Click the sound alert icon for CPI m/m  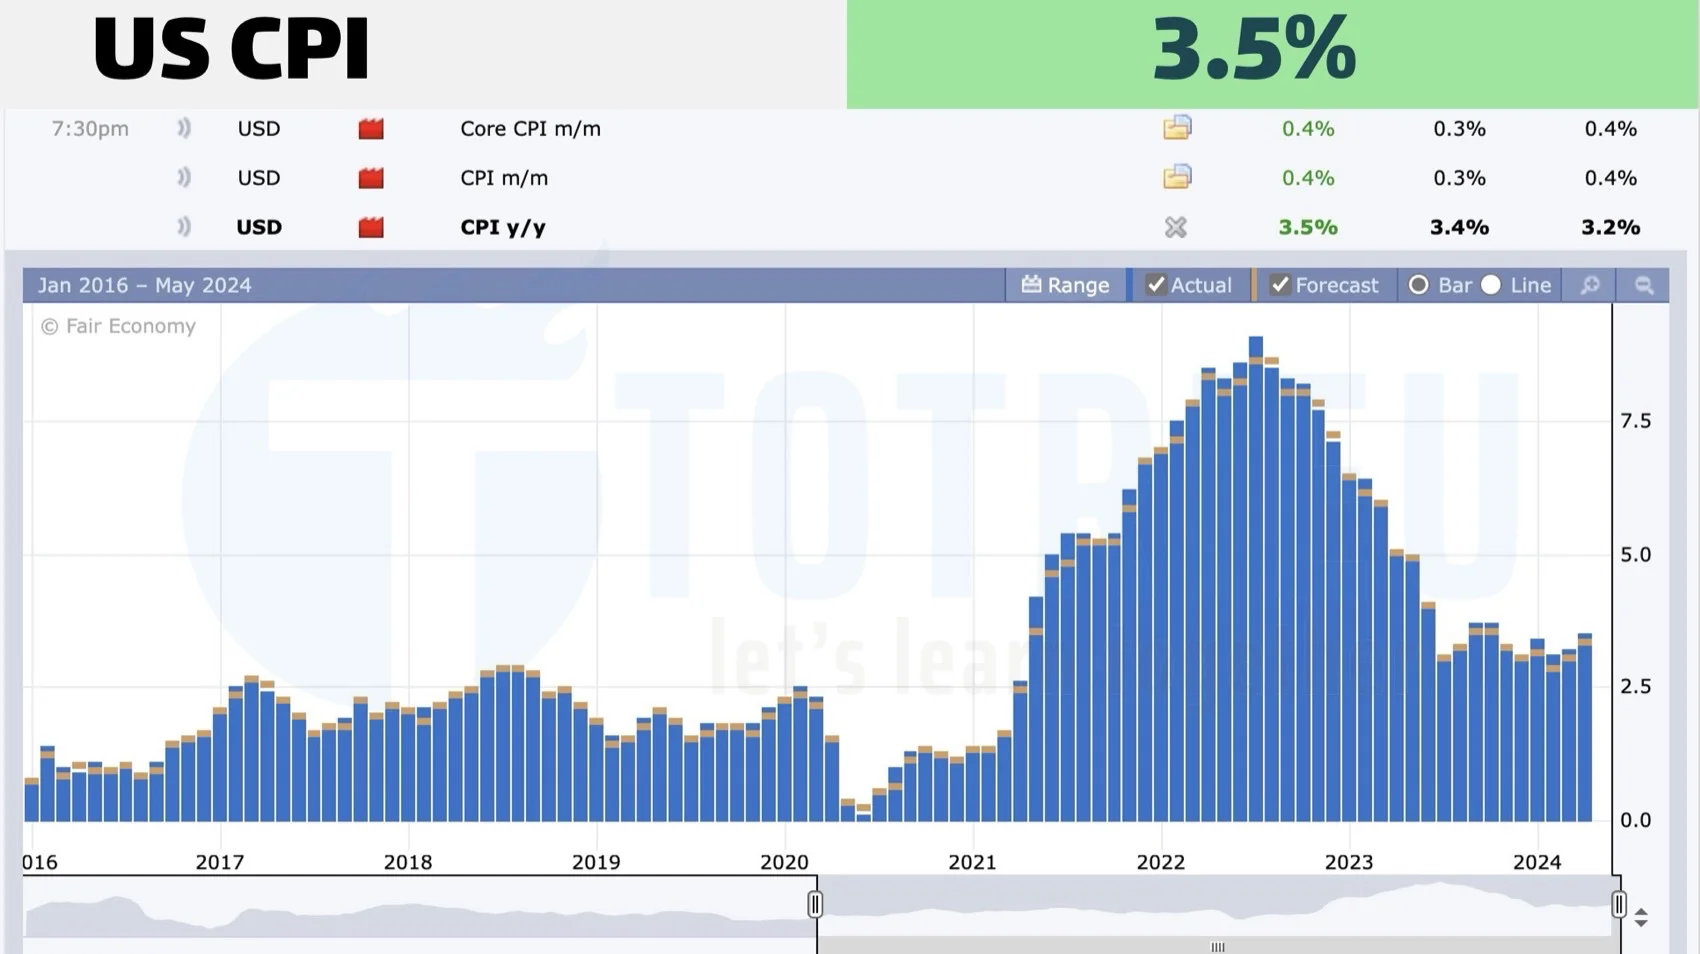coord(184,177)
